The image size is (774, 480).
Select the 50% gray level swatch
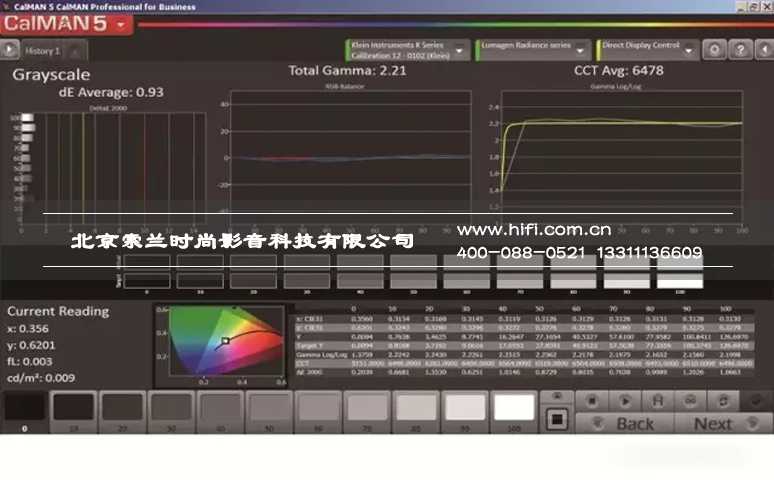click(269, 408)
